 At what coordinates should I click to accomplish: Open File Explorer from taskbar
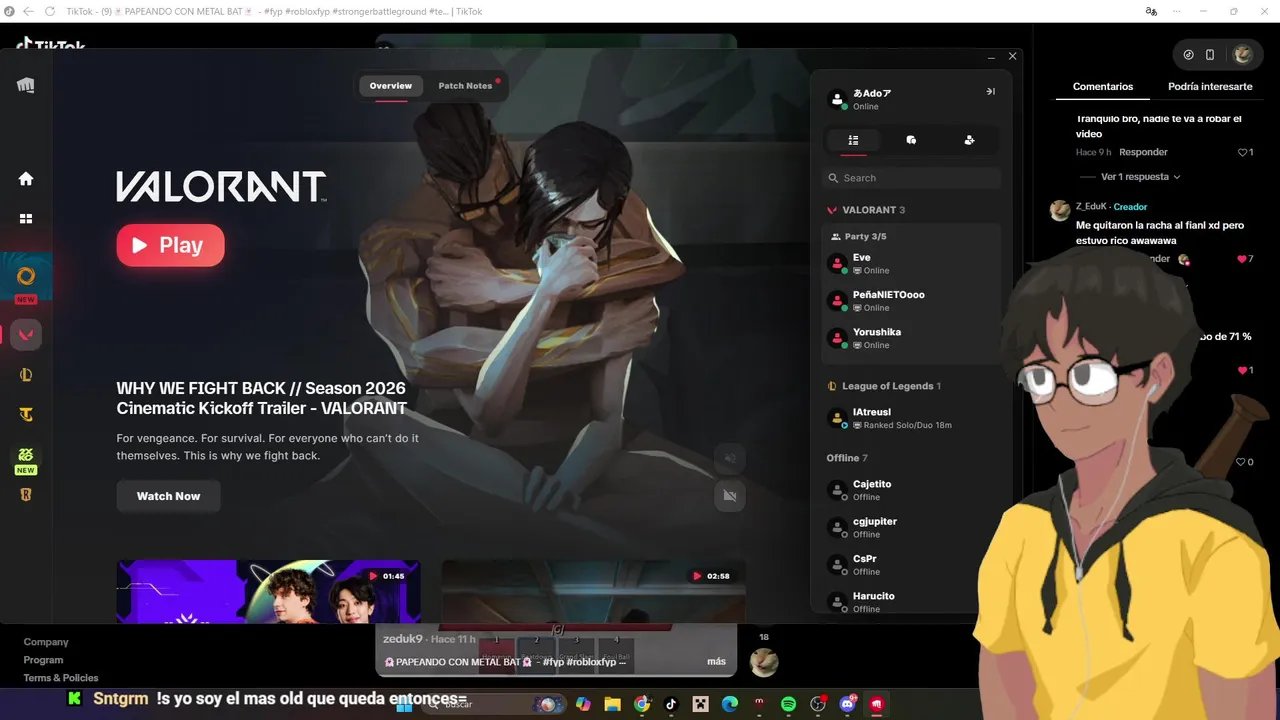click(612, 705)
